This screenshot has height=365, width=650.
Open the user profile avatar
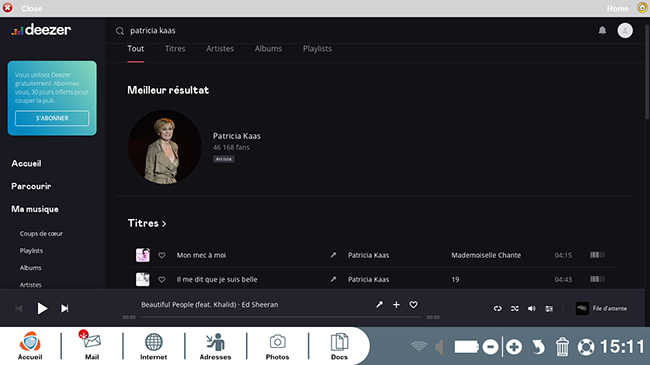[x=625, y=30]
